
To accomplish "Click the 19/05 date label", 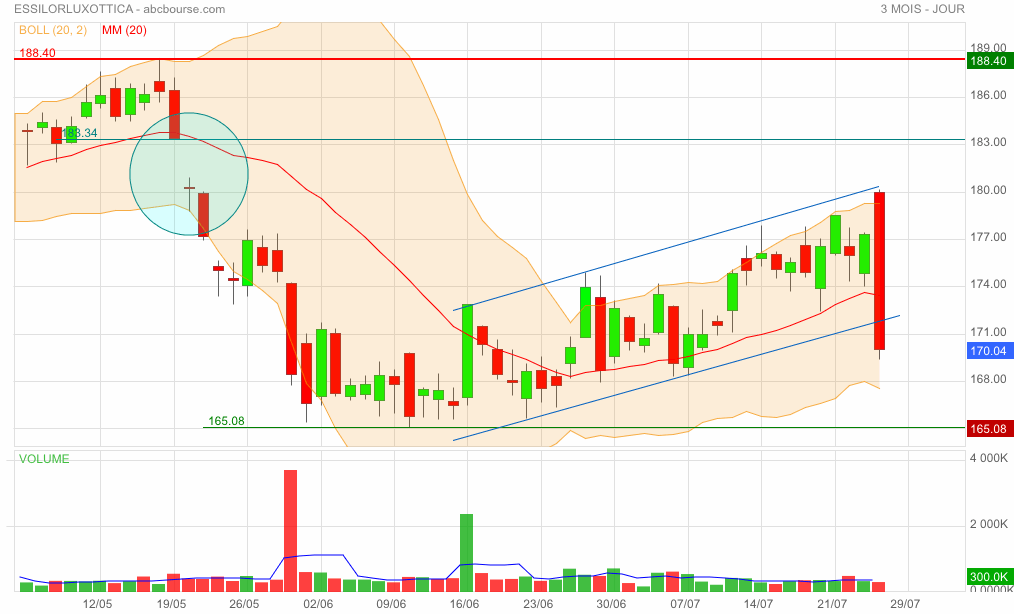I will pyautogui.click(x=171, y=604).
